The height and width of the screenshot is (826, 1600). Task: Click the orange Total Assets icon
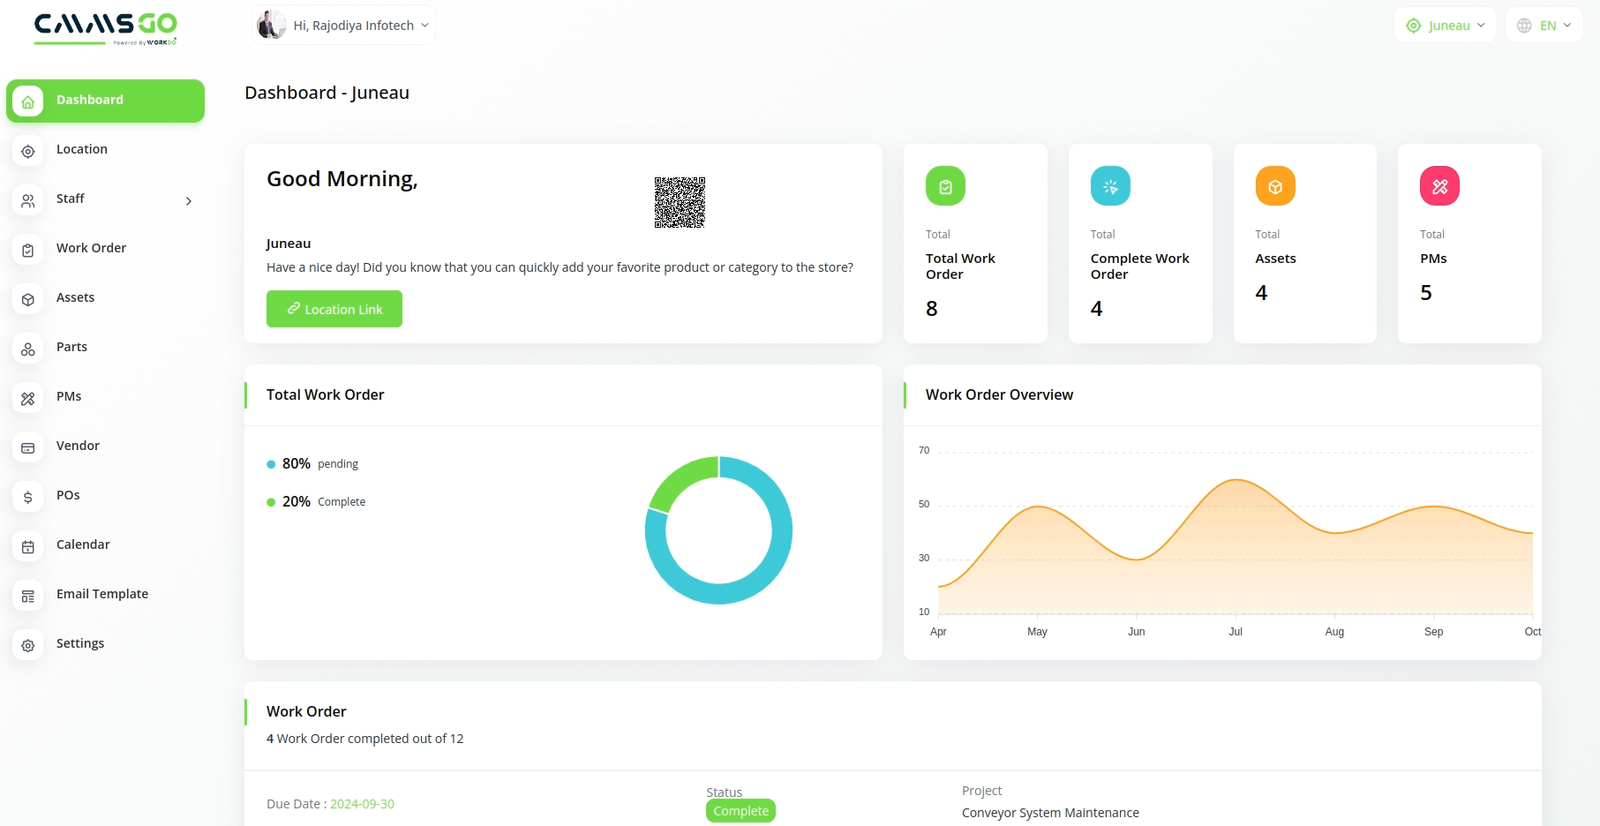coord(1275,186)
